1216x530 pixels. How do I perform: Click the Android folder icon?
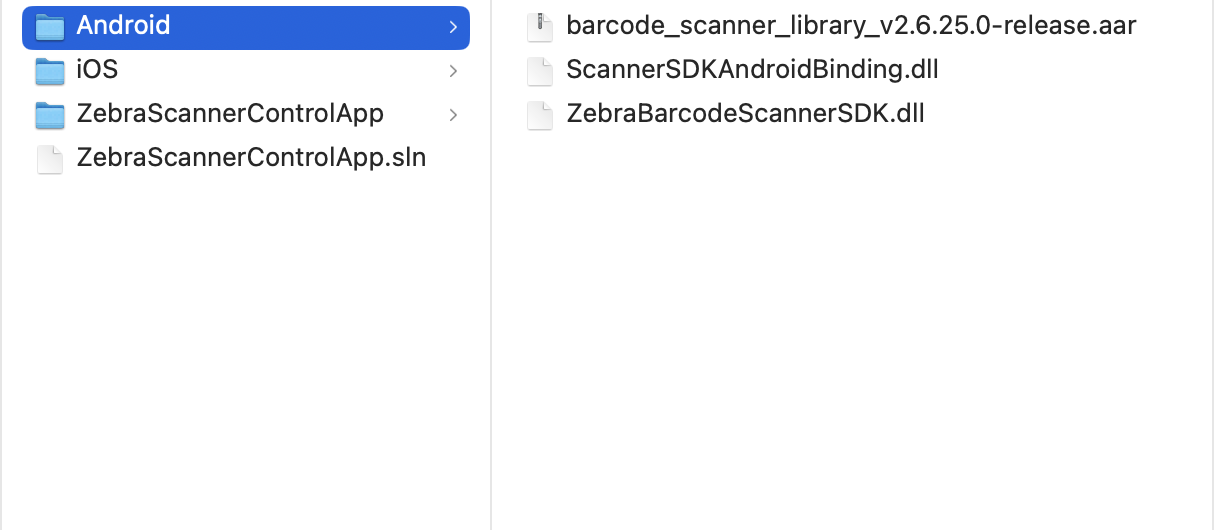tap(50, 27)
